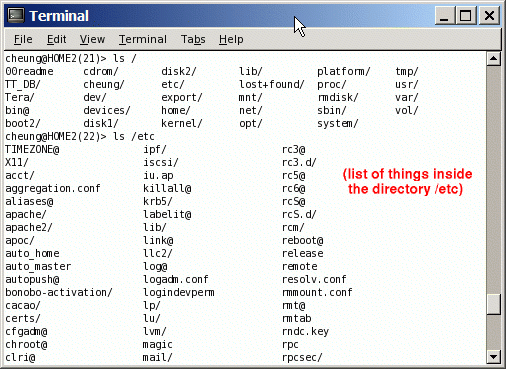Click the 'iscsi/' entry

coord(161,162)
